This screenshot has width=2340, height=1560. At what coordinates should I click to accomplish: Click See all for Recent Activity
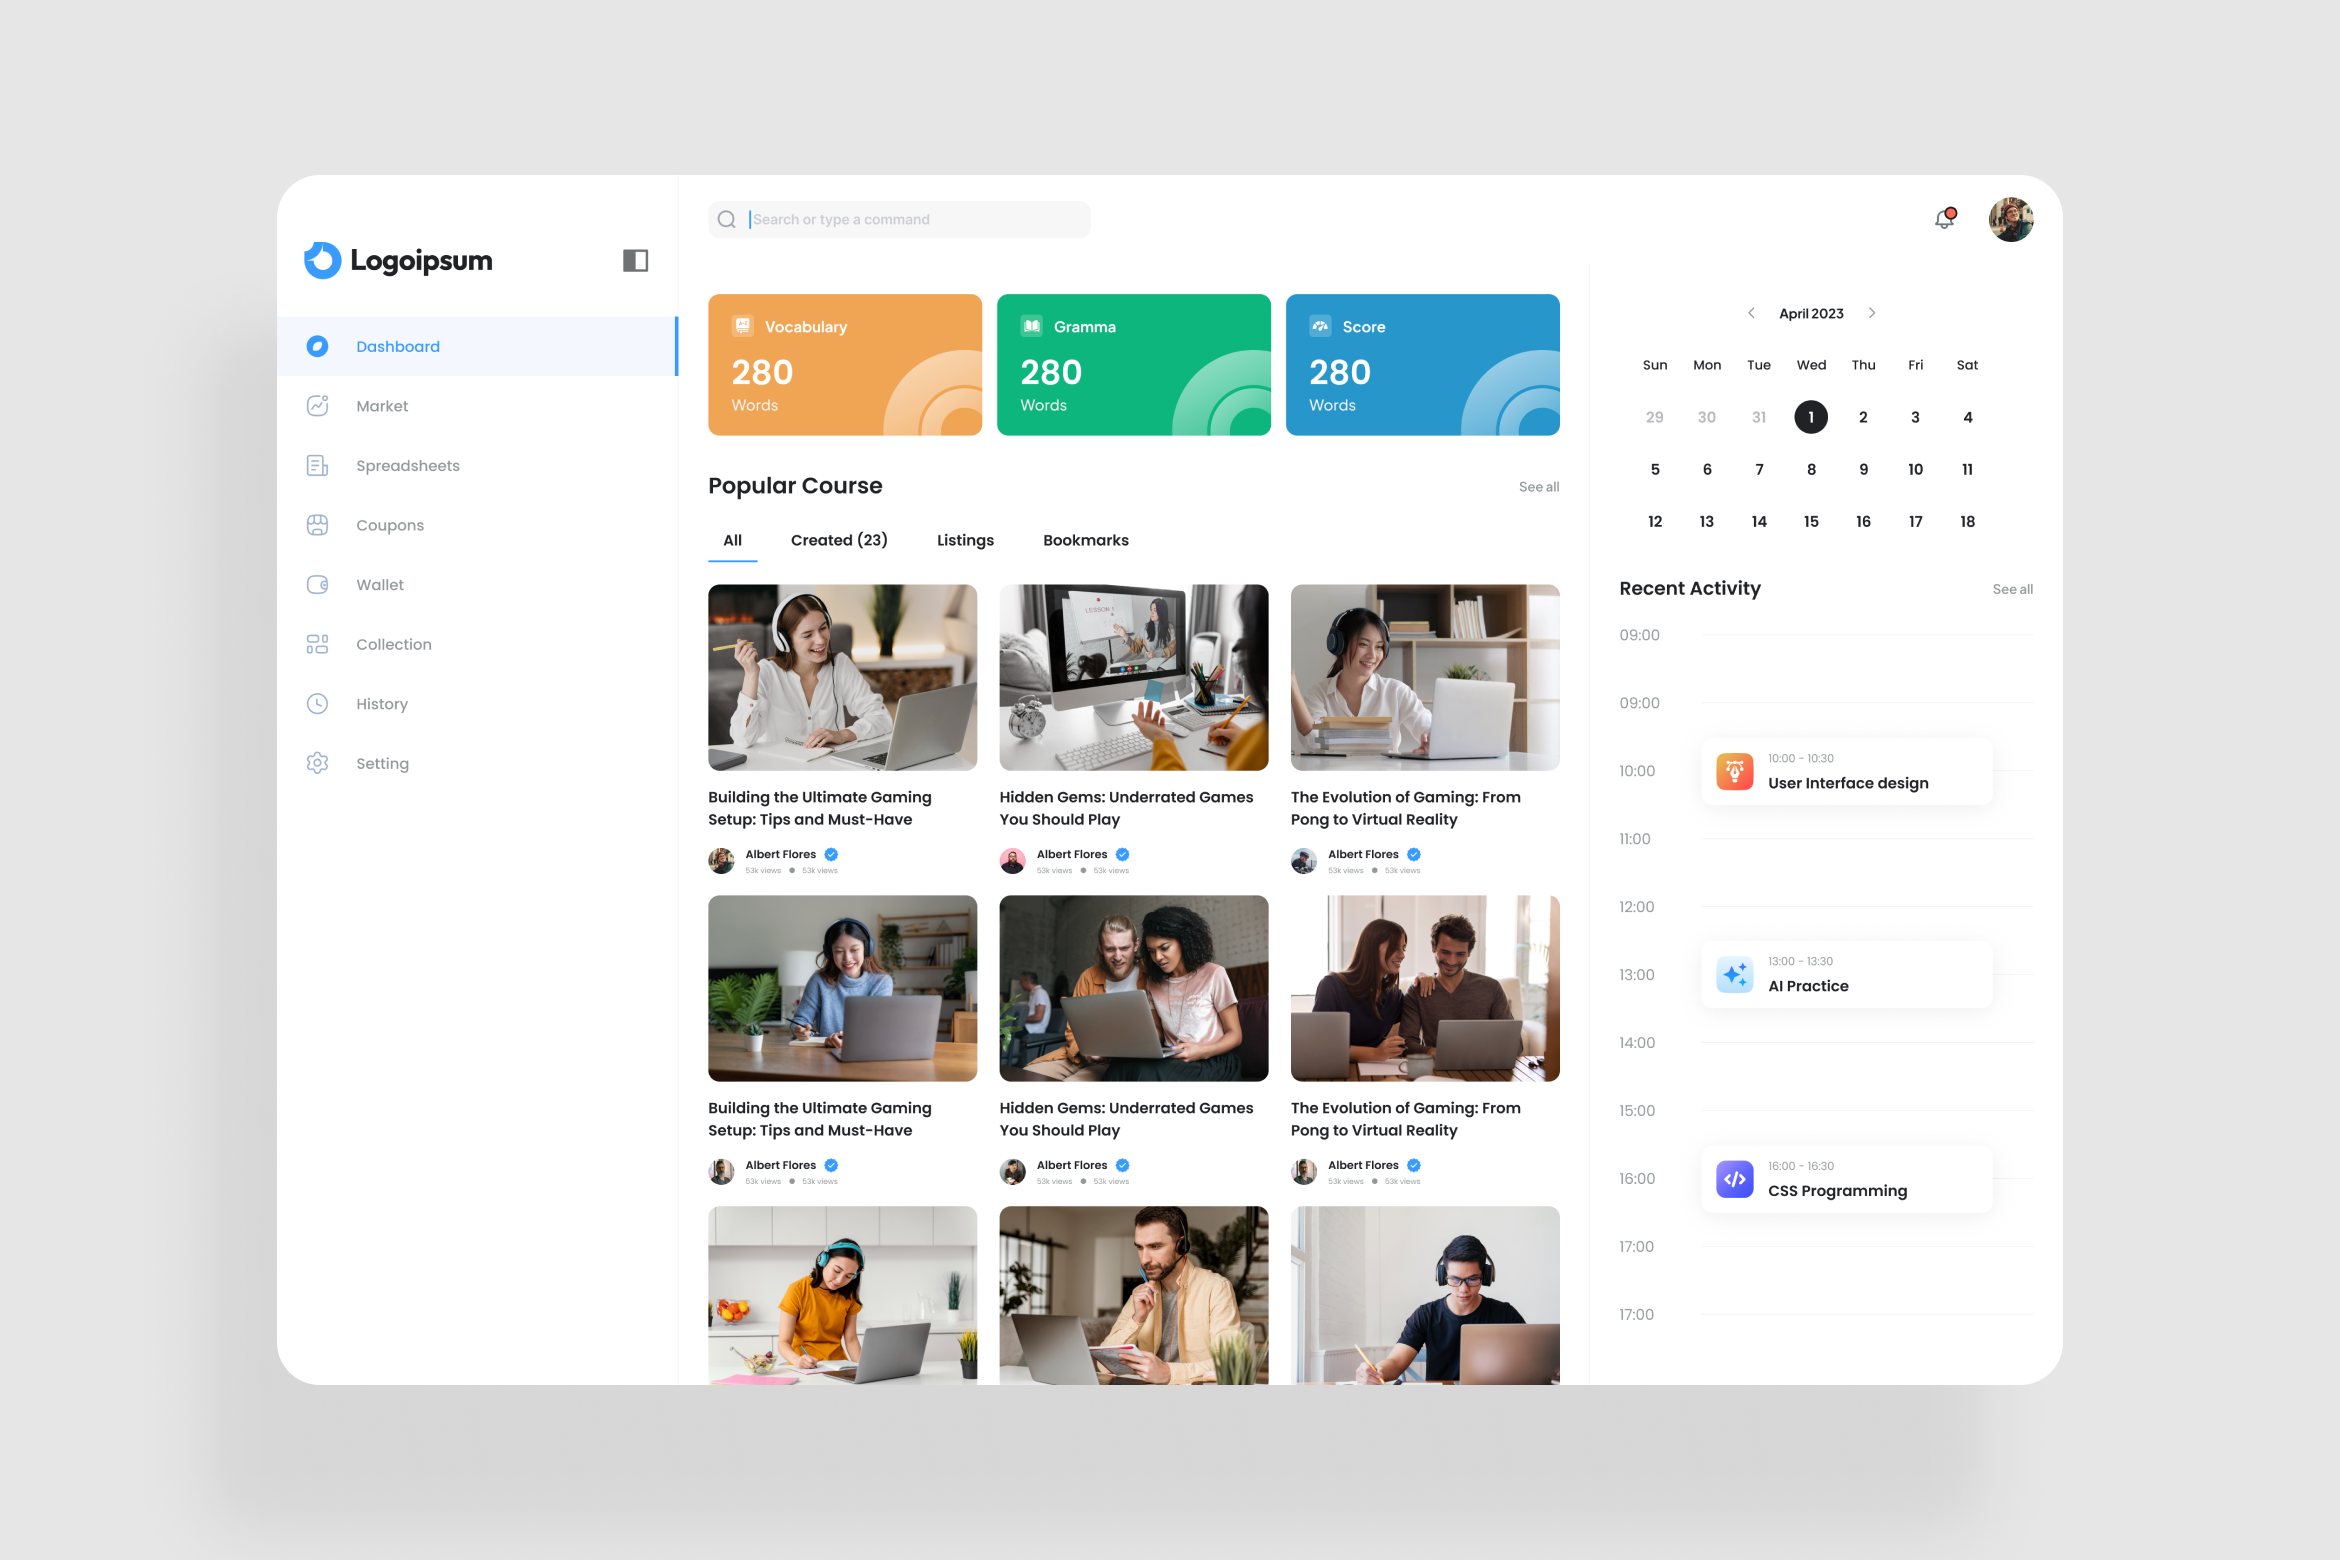coord(2012,589)
